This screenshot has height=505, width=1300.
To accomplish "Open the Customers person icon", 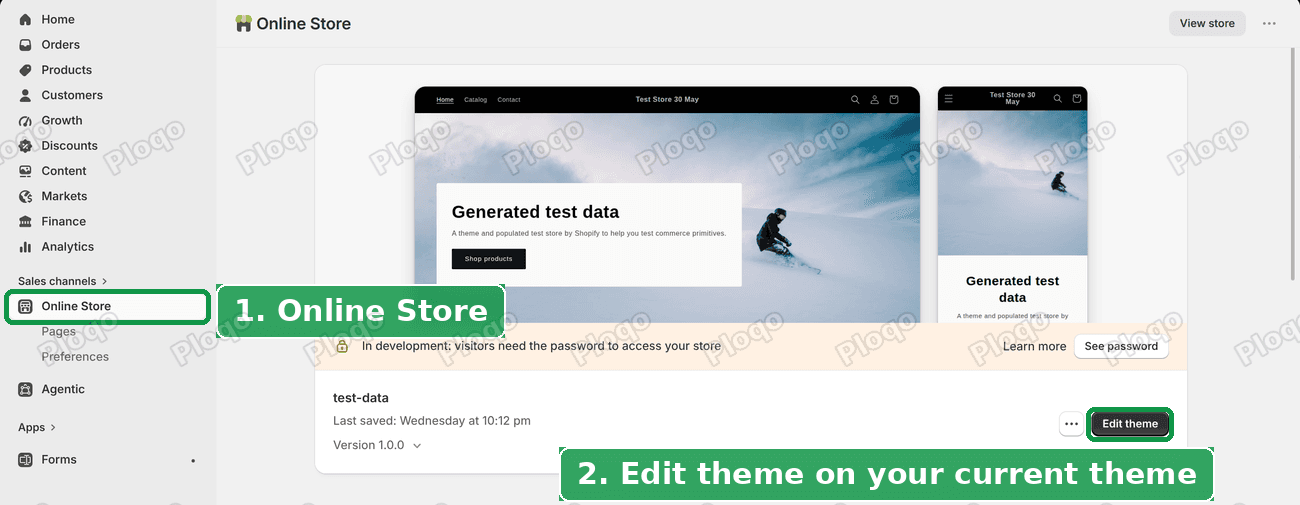I will (x=25, y=95).
